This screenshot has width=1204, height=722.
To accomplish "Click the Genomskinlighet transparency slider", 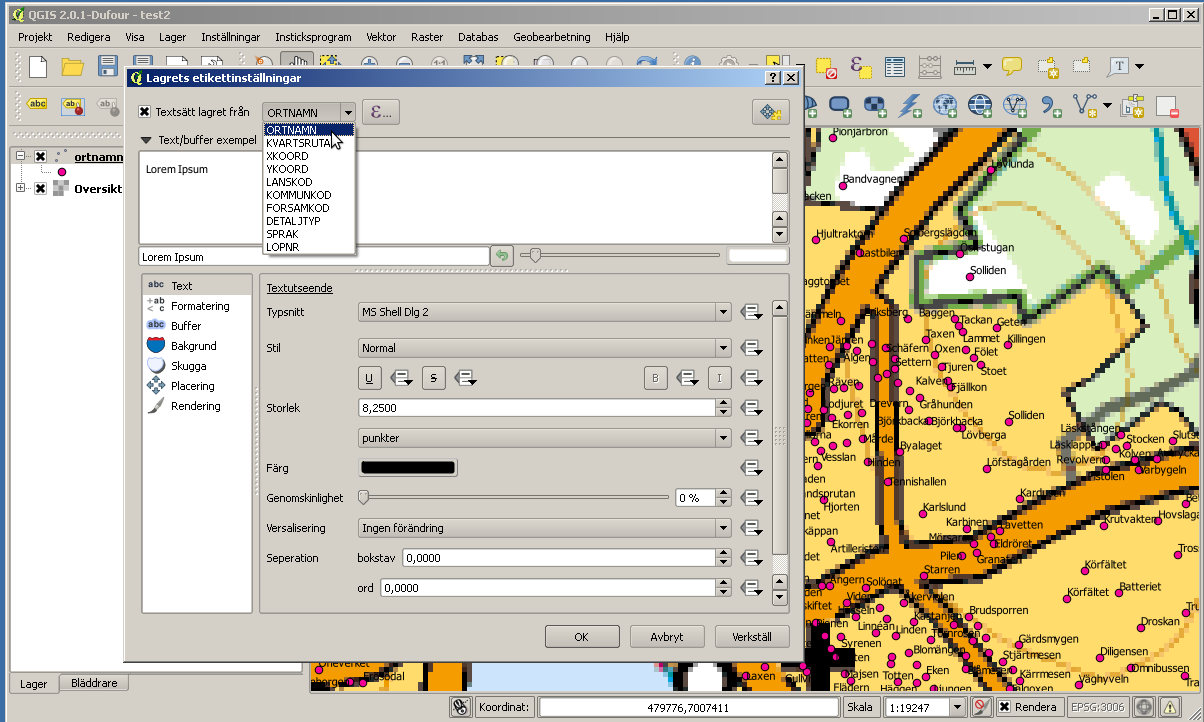I will coord(514,497).
